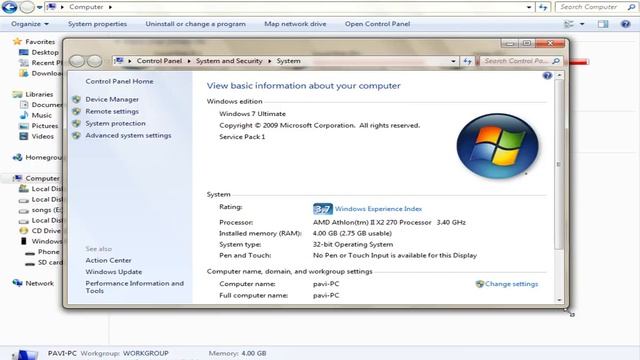The image size is (640, 360).
Task: Click the System window vertical scrollbar thumb
Action: (x=559, y=164)
